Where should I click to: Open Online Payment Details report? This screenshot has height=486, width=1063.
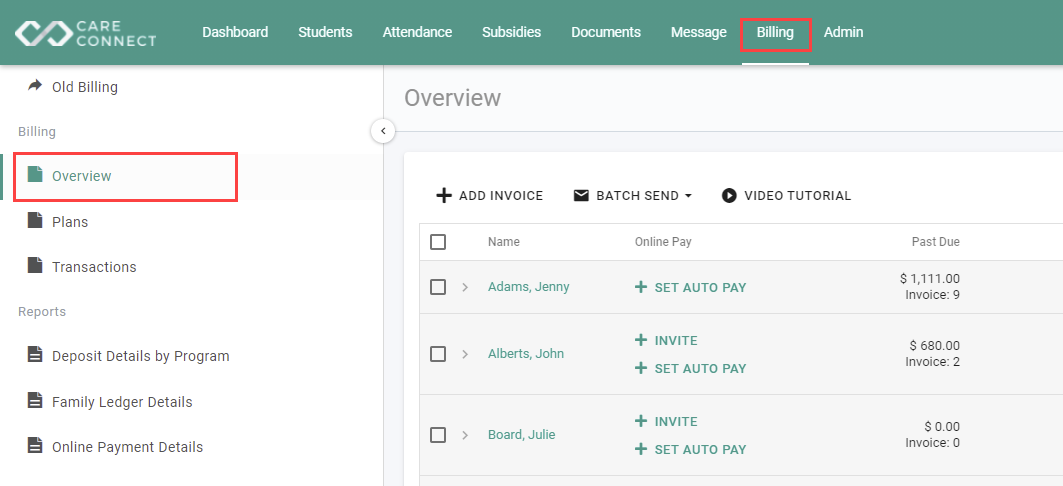[x=127, y=447]
